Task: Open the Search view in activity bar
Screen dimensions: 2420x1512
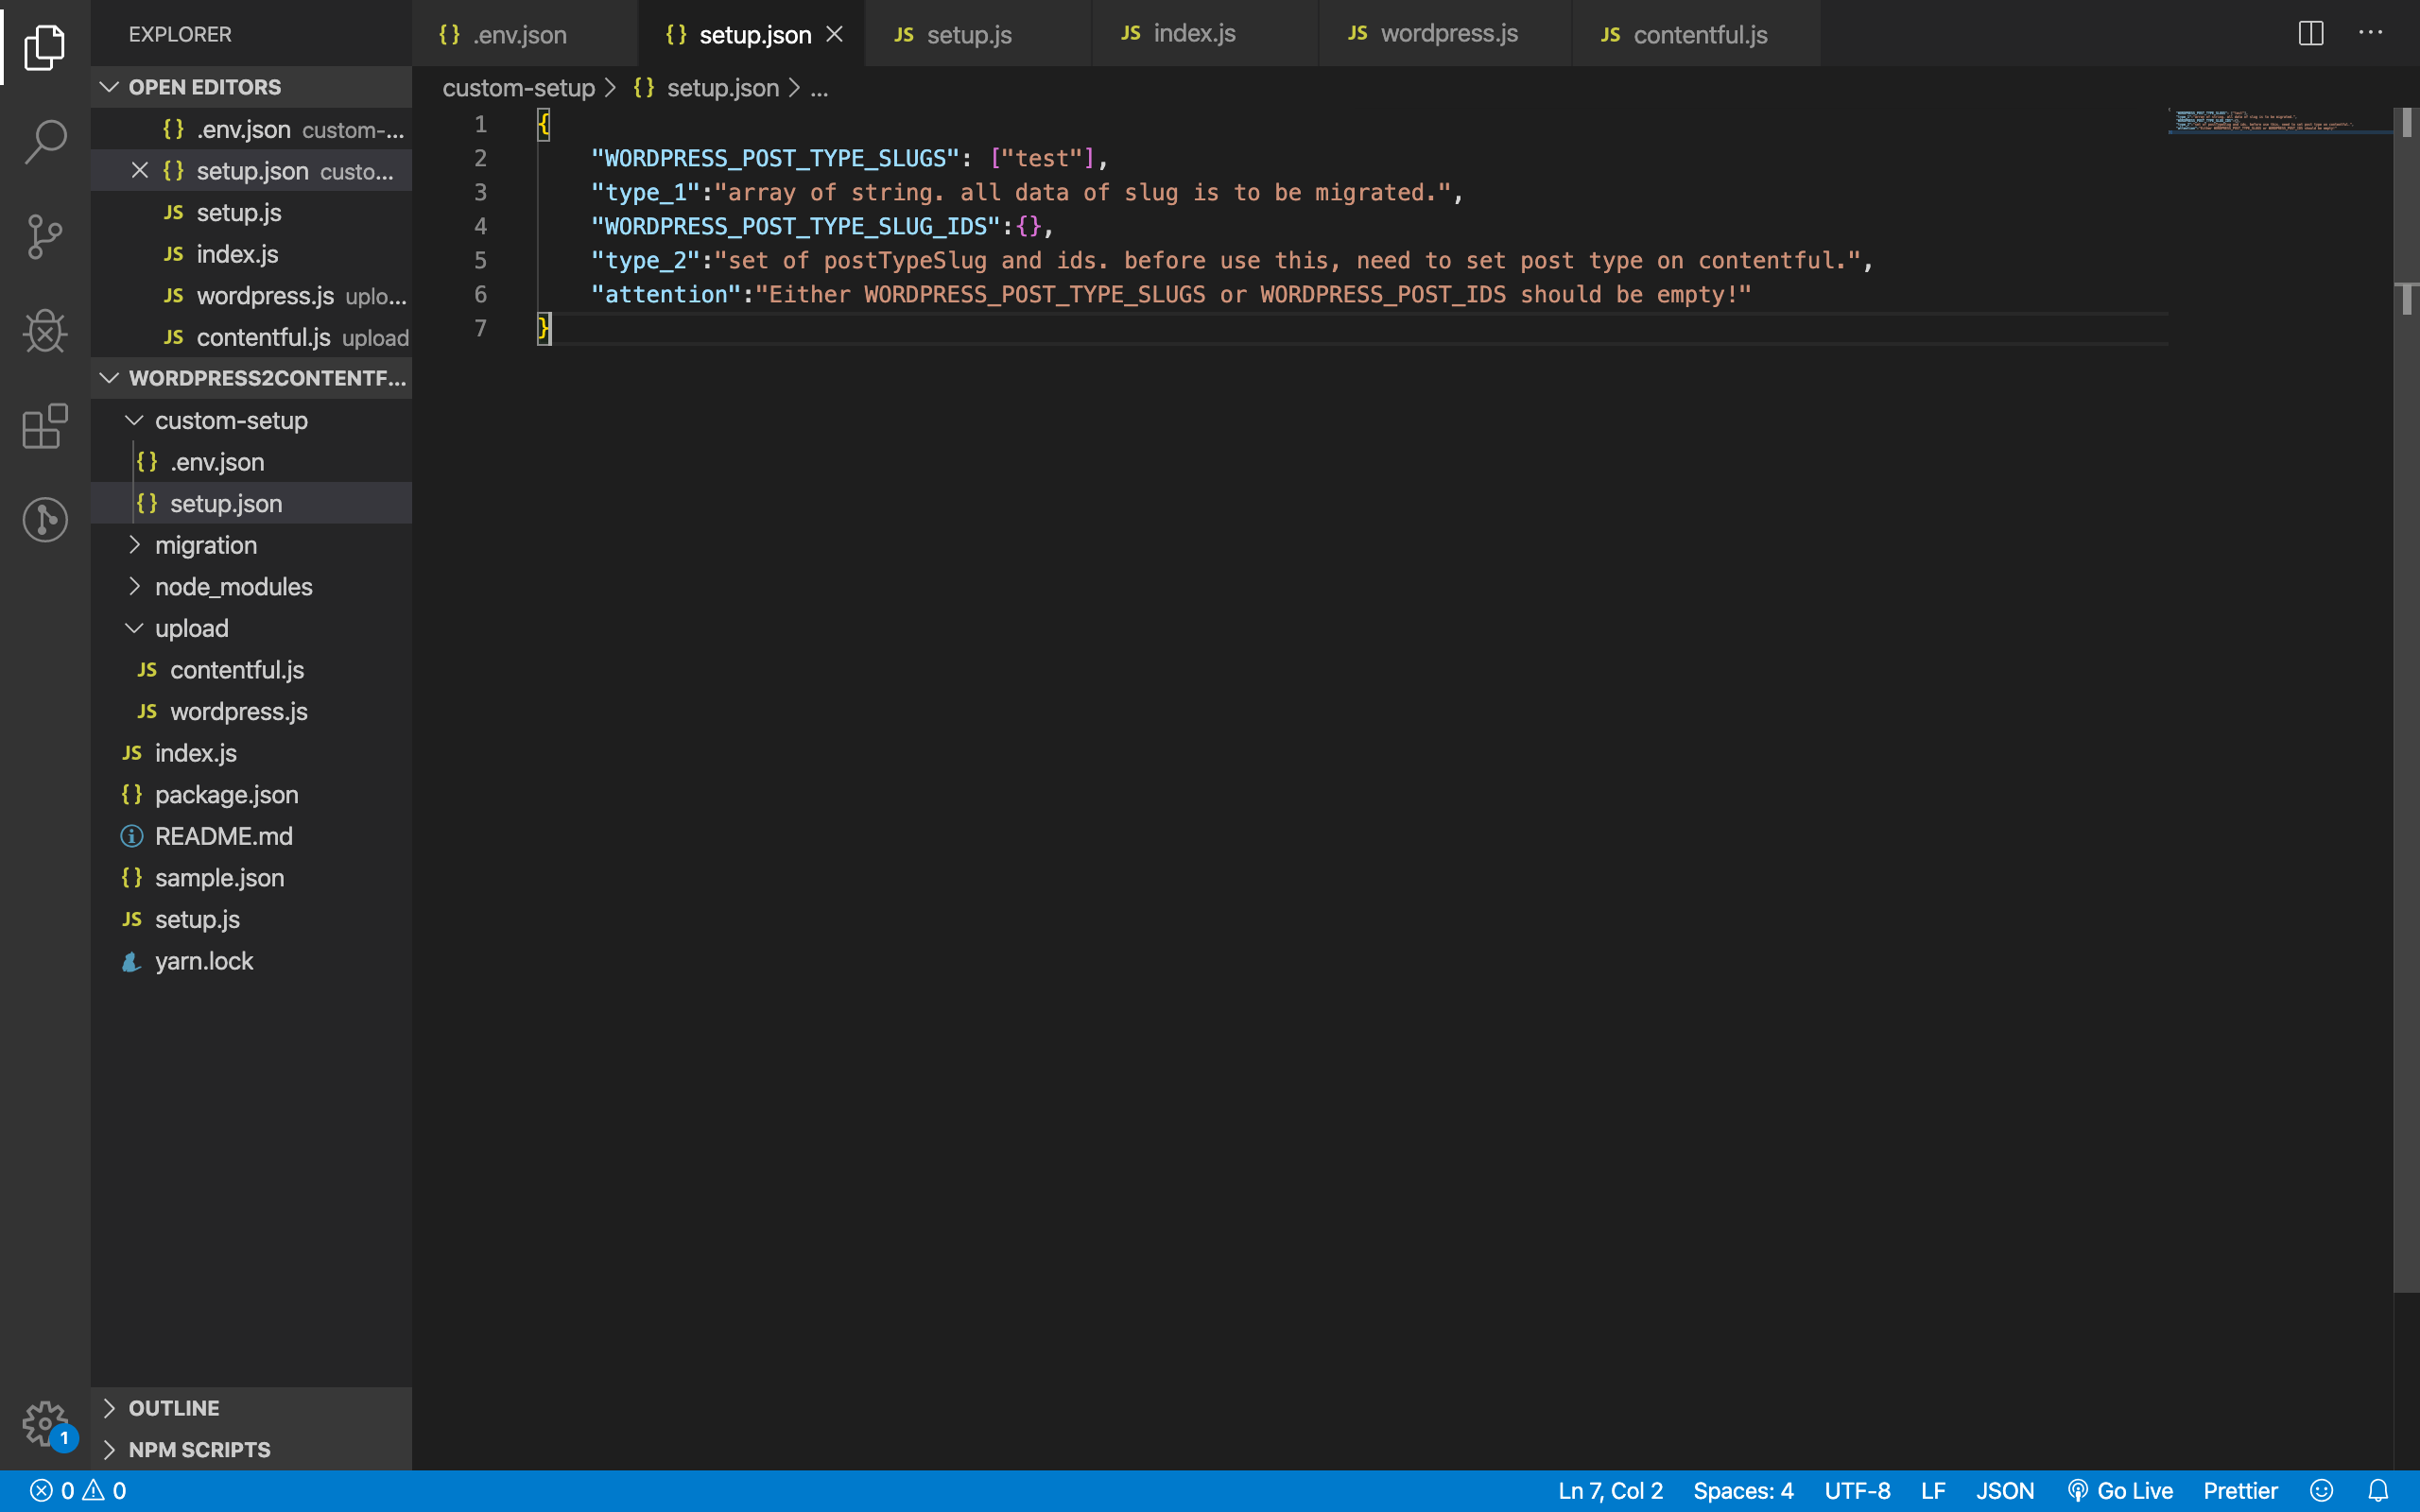Action: click(x=45, y=141)
